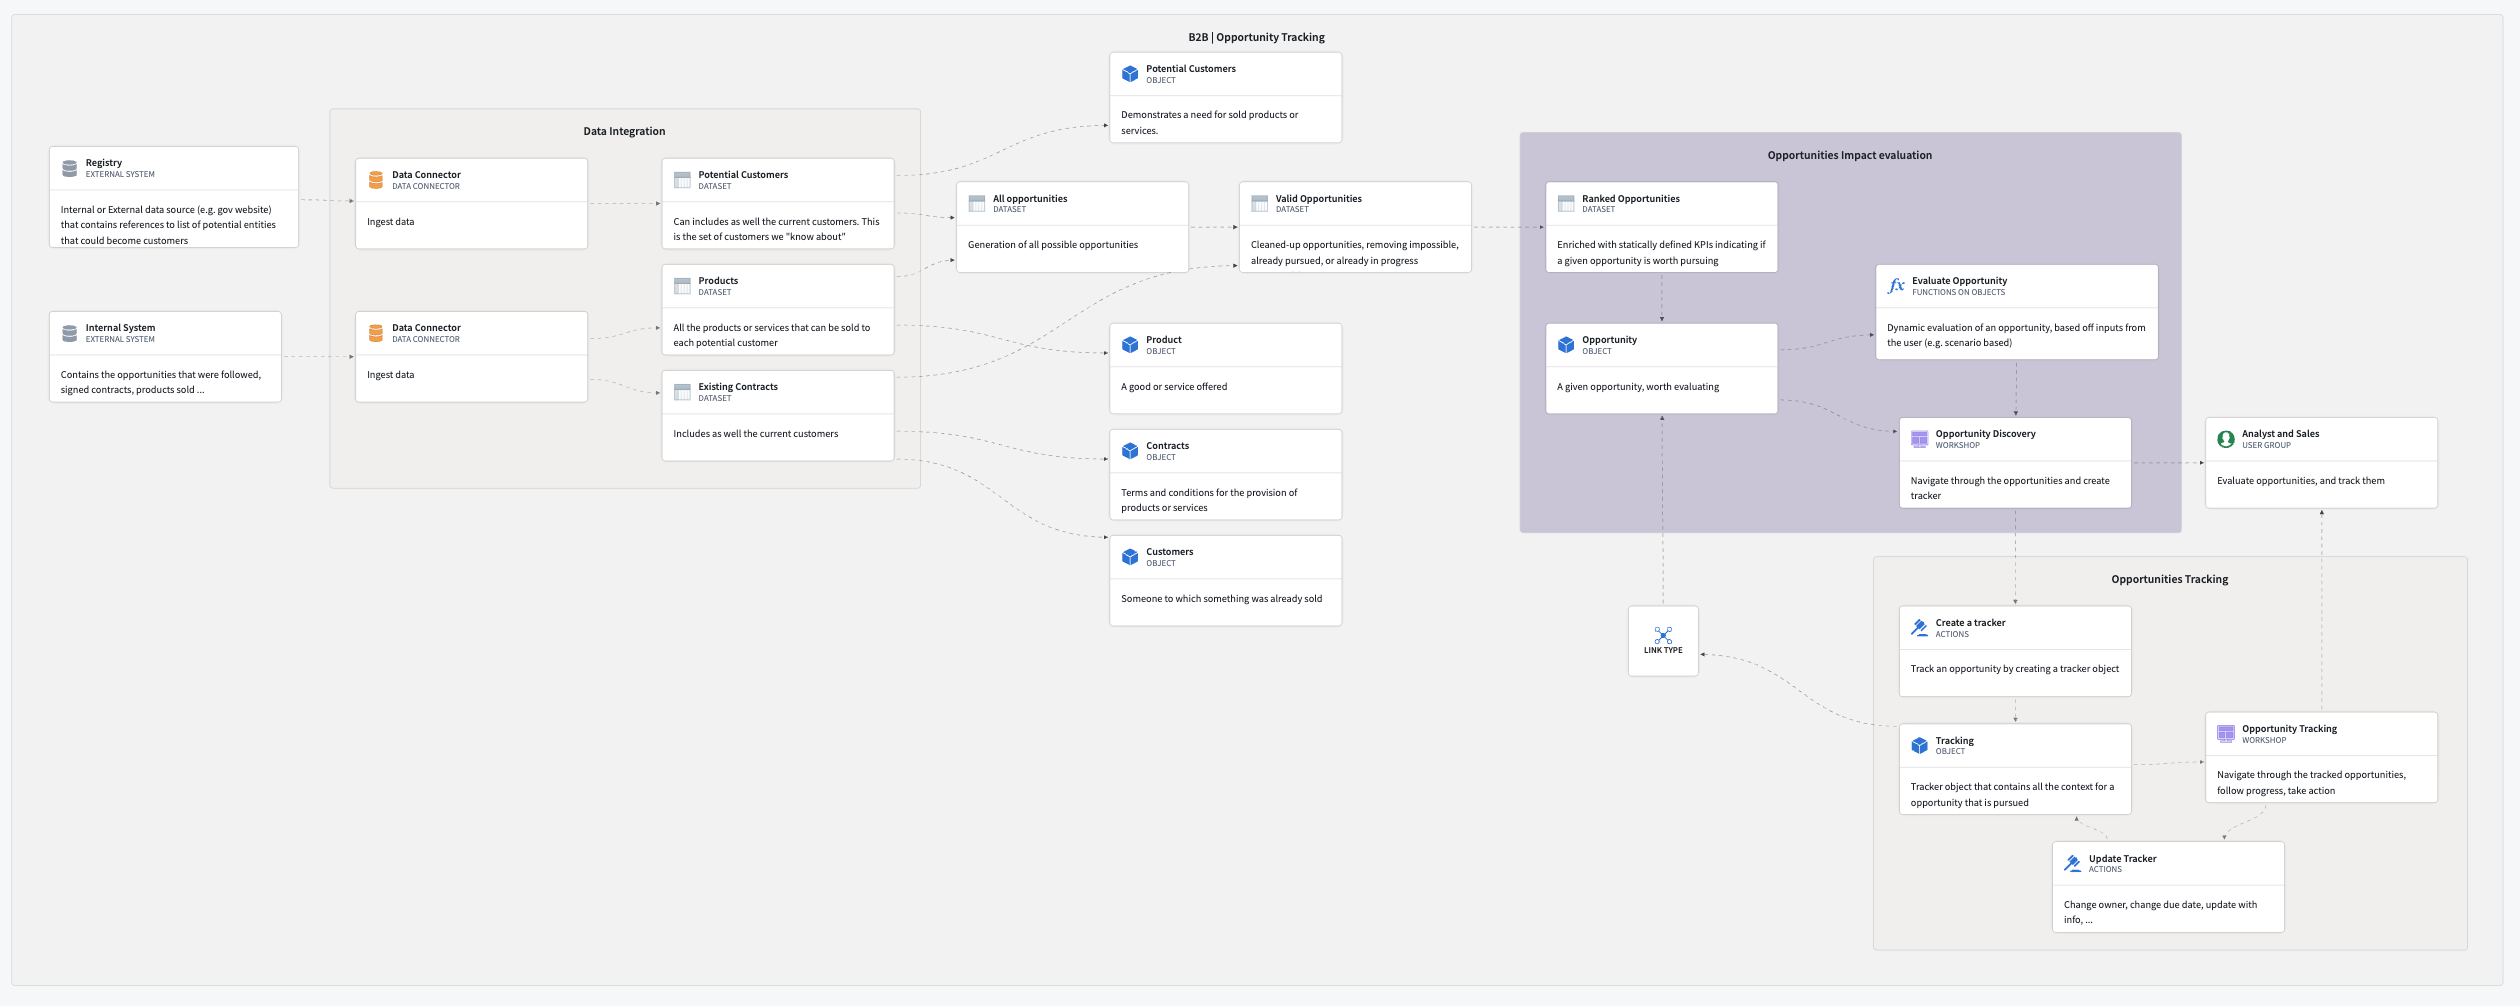Select the "Opportunities Tracking" group label
This screenshot has width=2520, height=1006.
[2170, 580]
